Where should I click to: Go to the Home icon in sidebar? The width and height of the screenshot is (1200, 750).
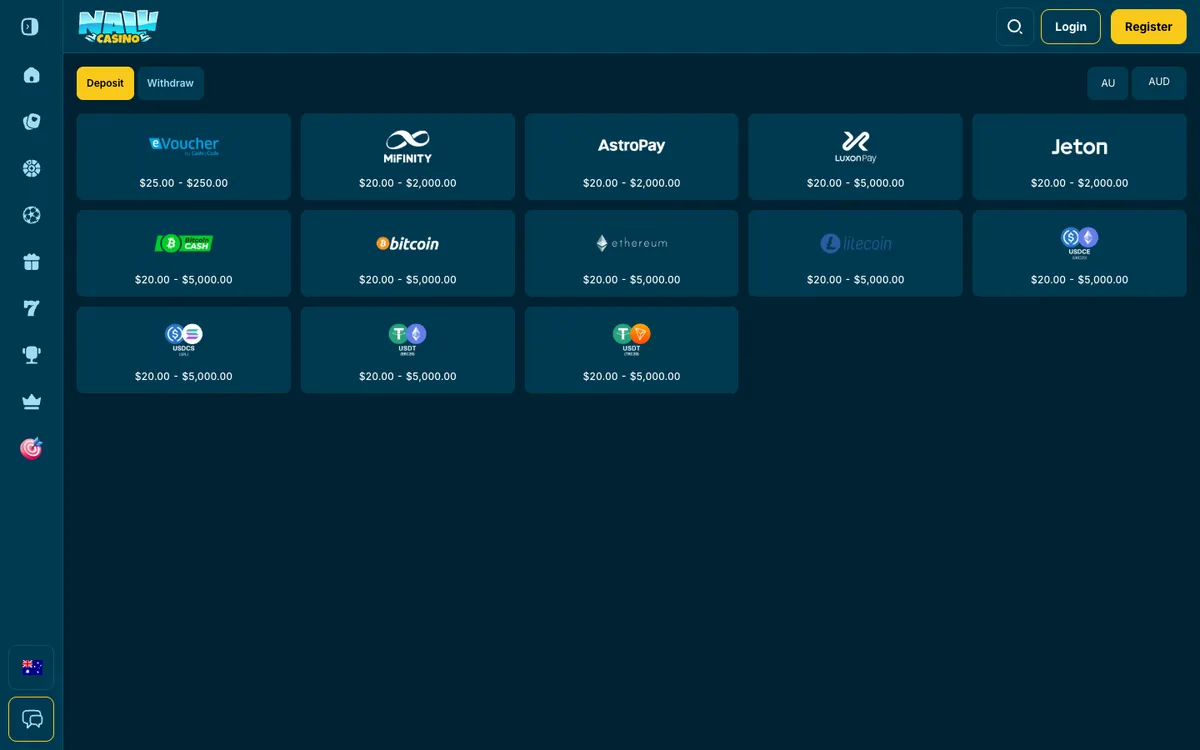(x=31, y=75)
